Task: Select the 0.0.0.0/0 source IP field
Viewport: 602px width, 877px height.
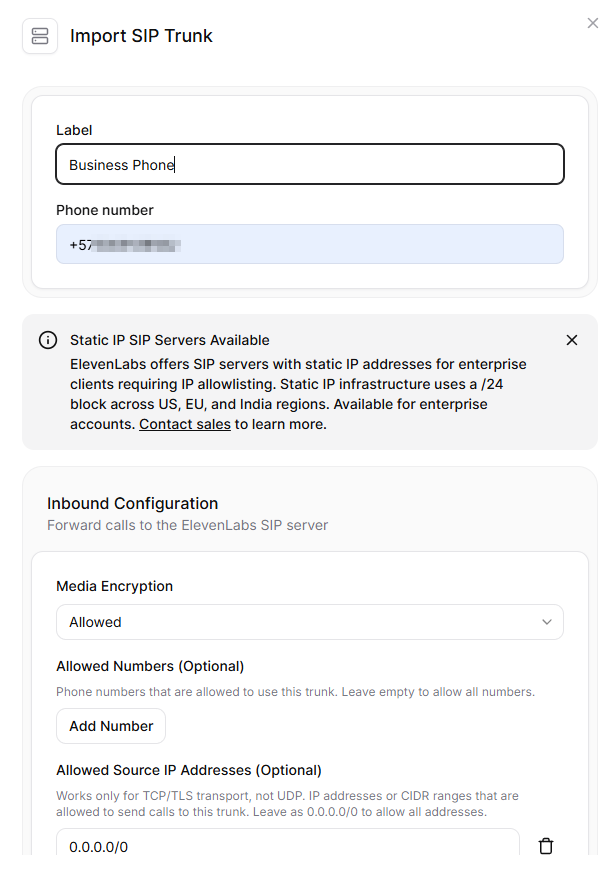Action: coord(287,846)
